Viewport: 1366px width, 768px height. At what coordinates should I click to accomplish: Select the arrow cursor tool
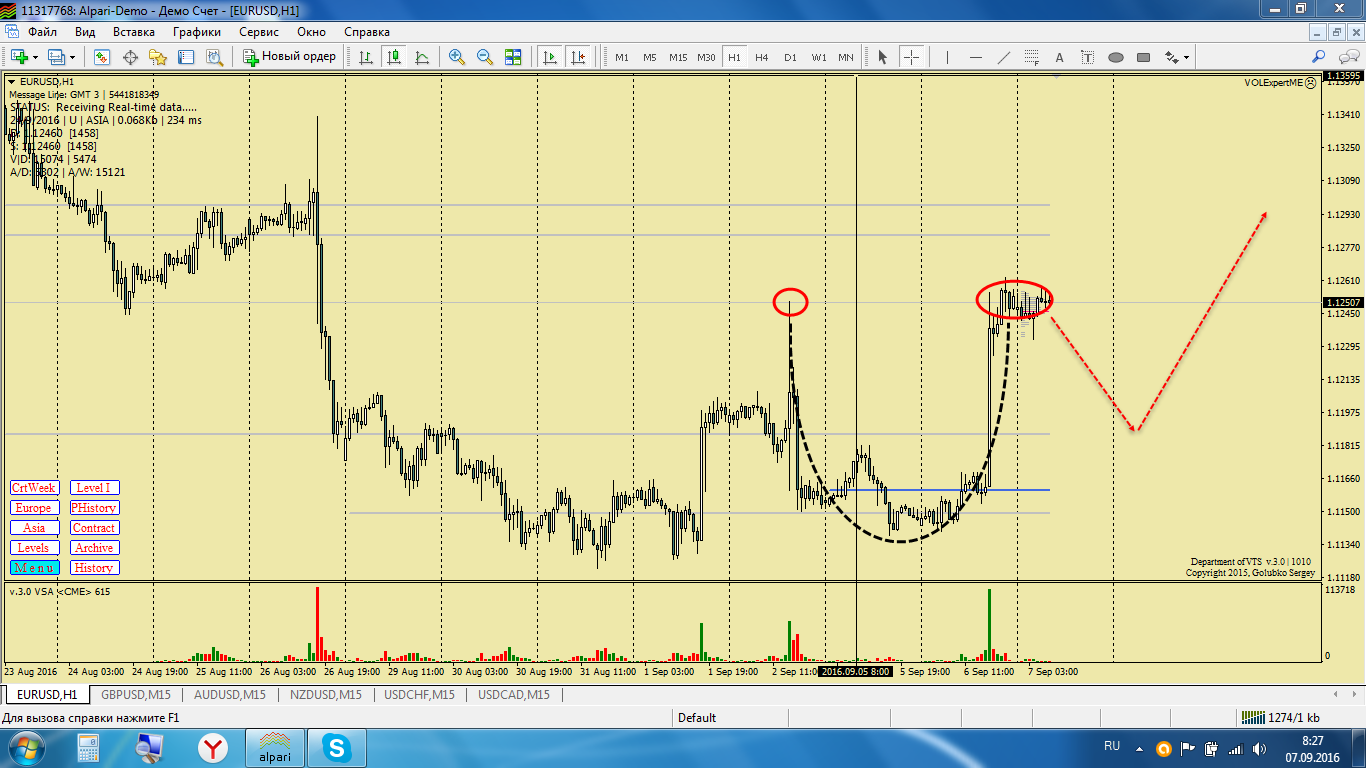pyautogui.click(x=883, y=57)
